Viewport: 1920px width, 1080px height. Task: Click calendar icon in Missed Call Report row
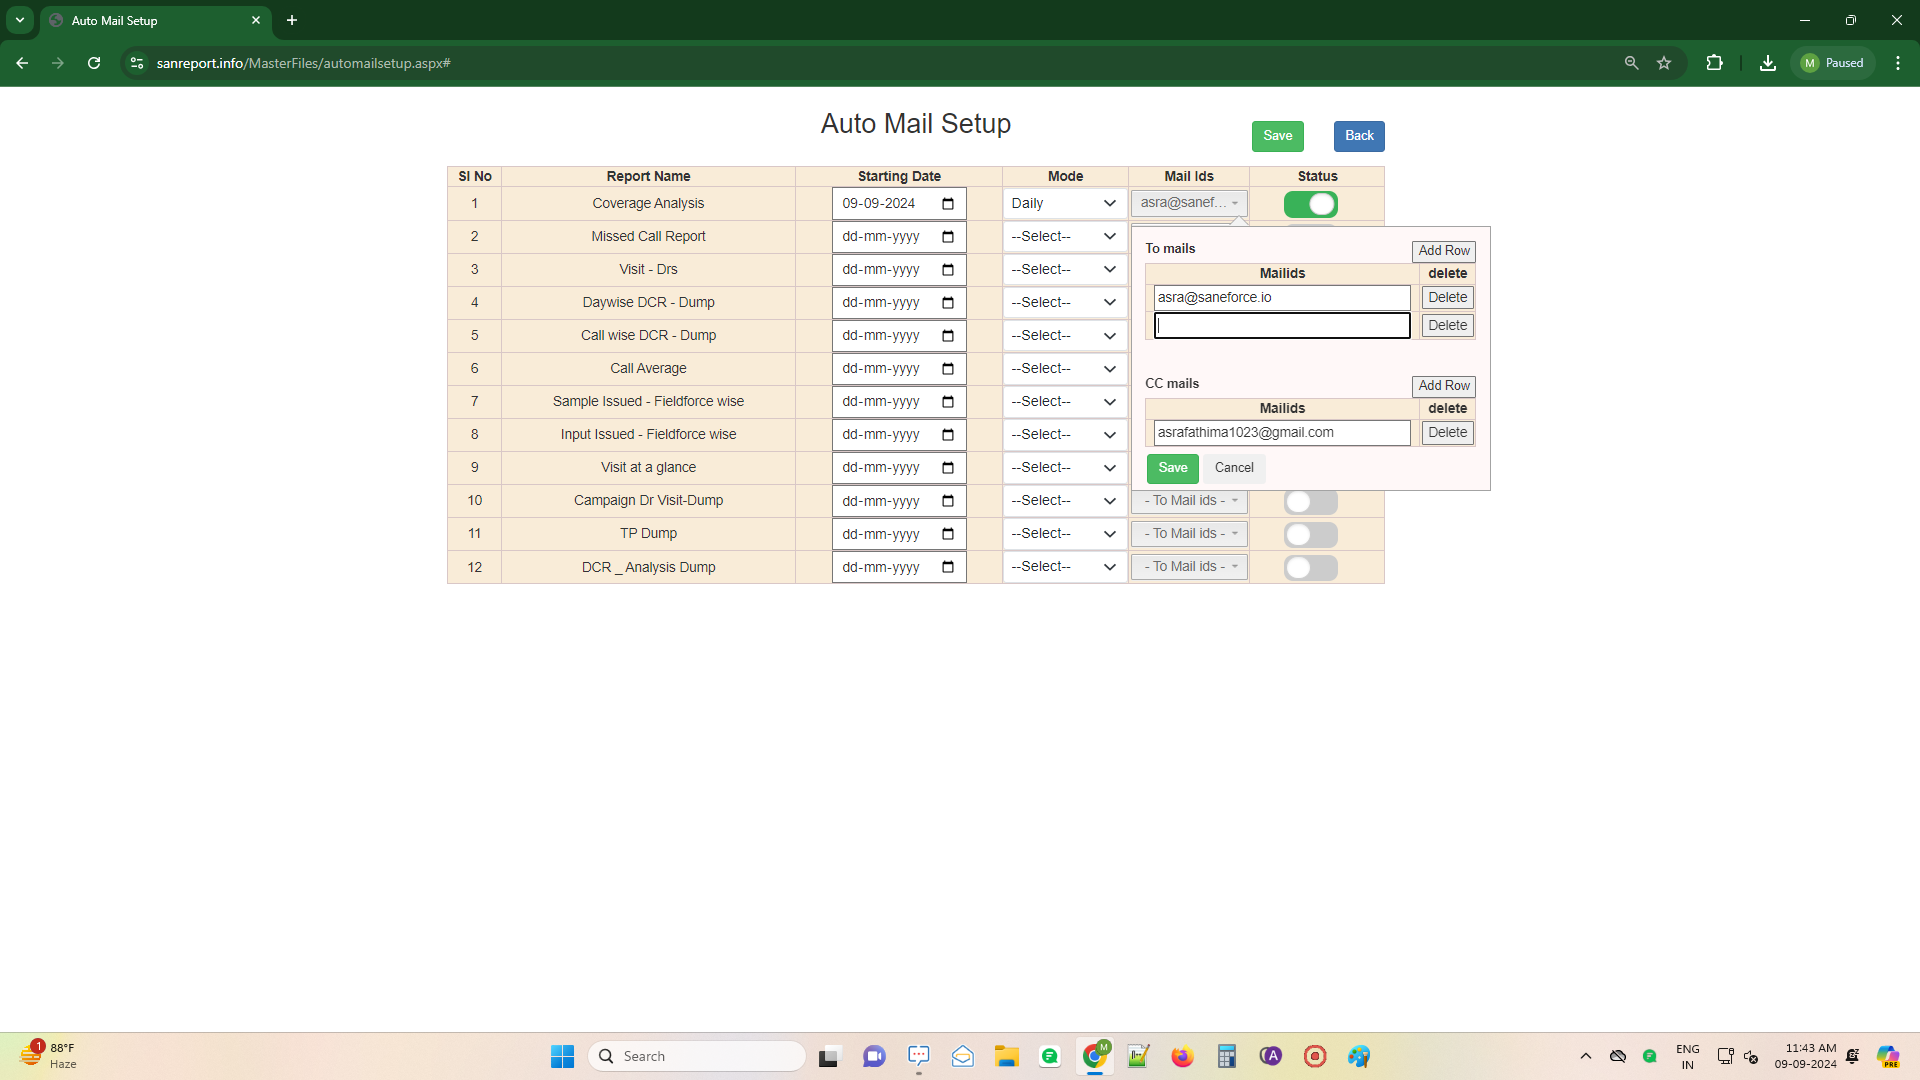[947, 237]
